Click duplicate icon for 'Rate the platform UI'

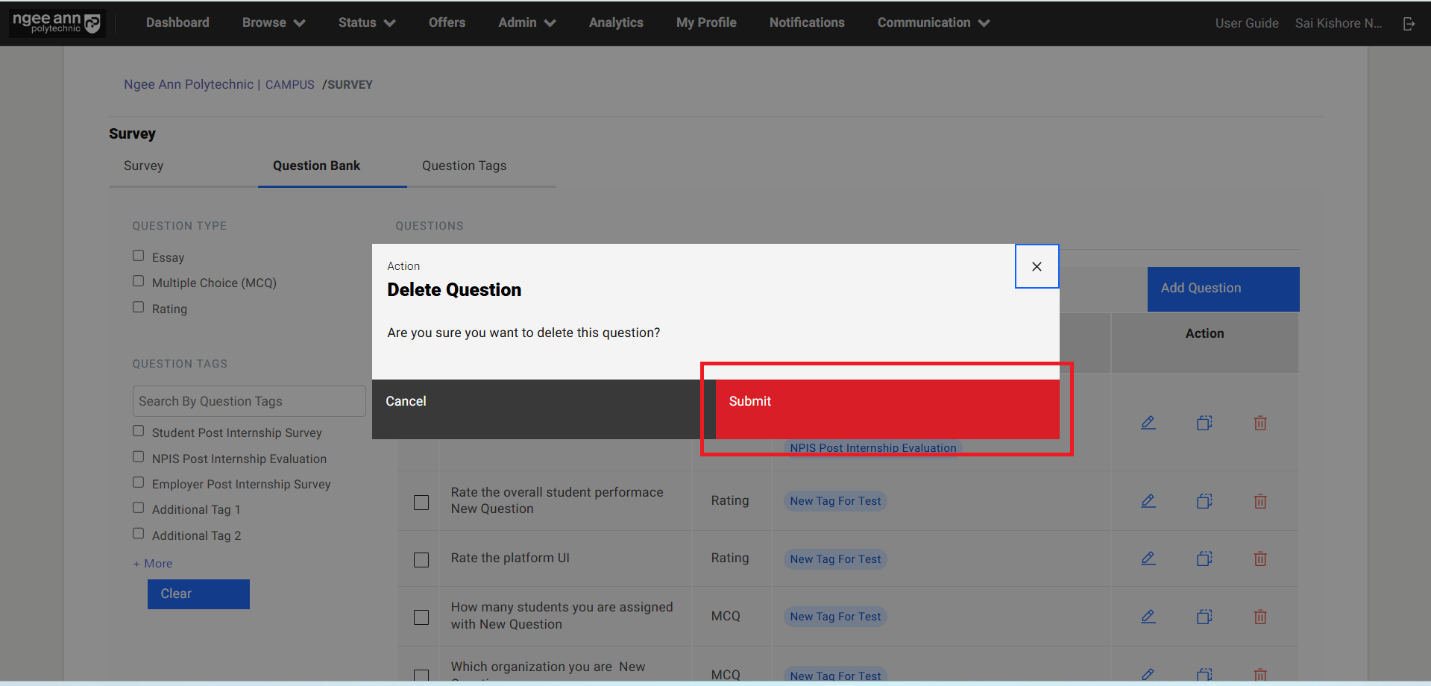[1204, 559]
